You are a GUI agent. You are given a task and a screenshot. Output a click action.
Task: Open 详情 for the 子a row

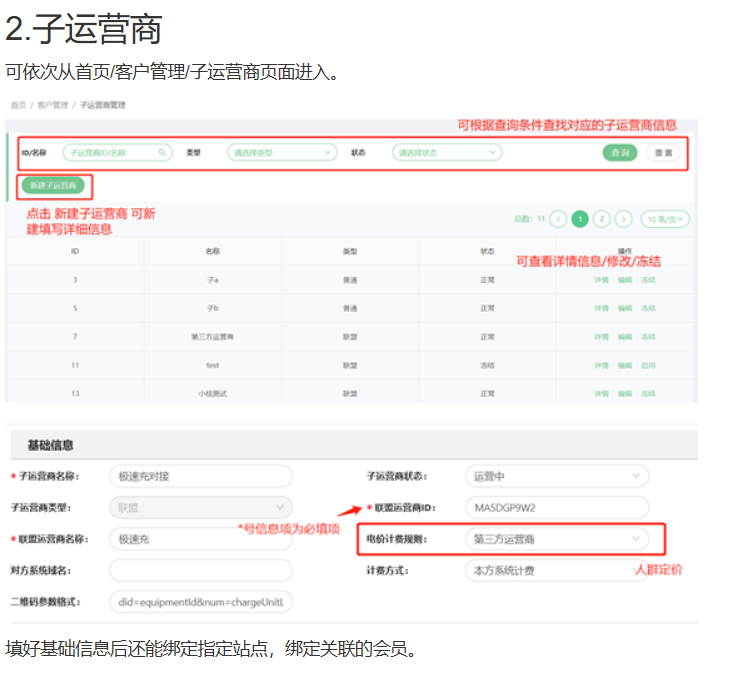(601, 280)
